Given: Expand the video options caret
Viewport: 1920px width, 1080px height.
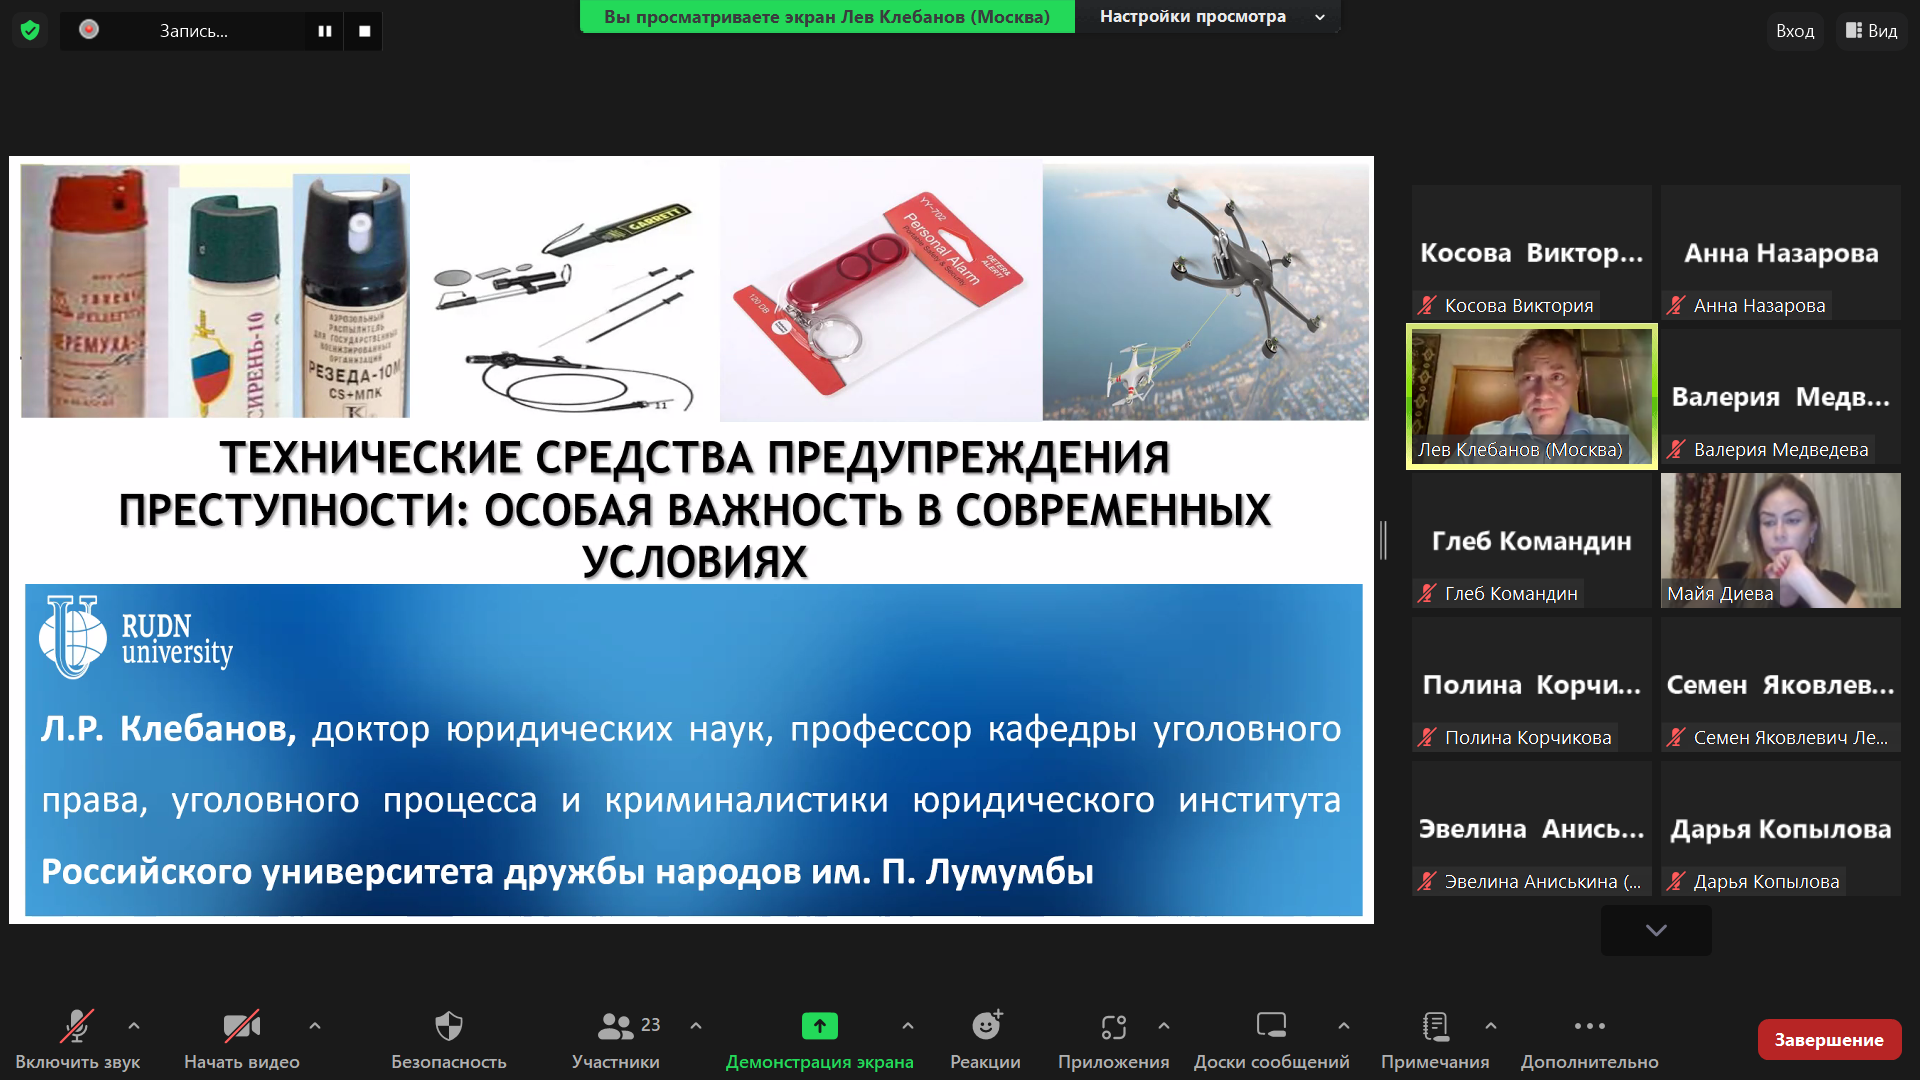Looking at the screenshot, I should click(x=315, y=1025).
